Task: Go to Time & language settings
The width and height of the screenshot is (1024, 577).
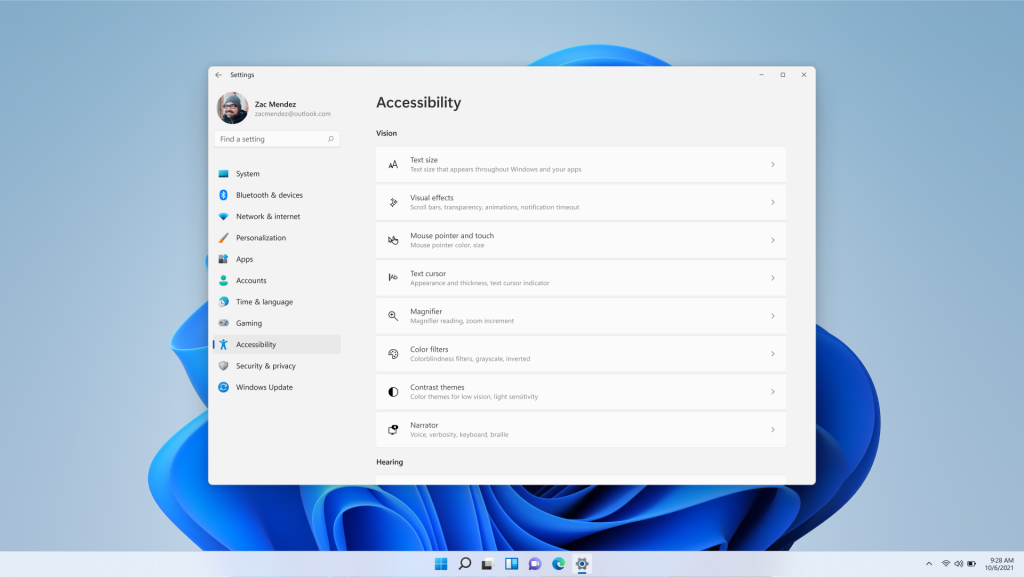Action: coord(277,302)
